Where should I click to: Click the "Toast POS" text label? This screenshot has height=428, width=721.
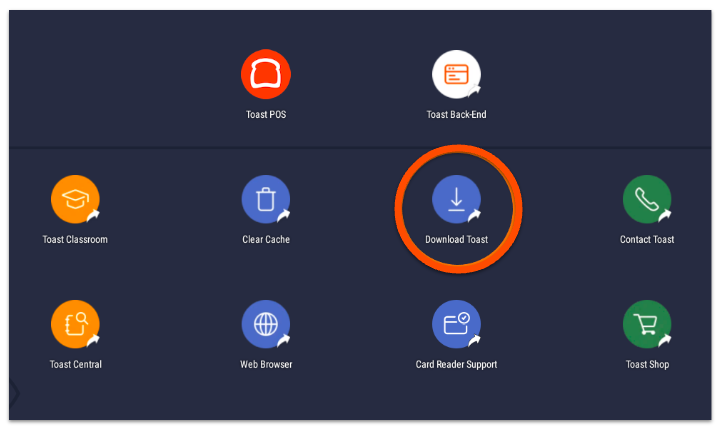coord(265,115)
